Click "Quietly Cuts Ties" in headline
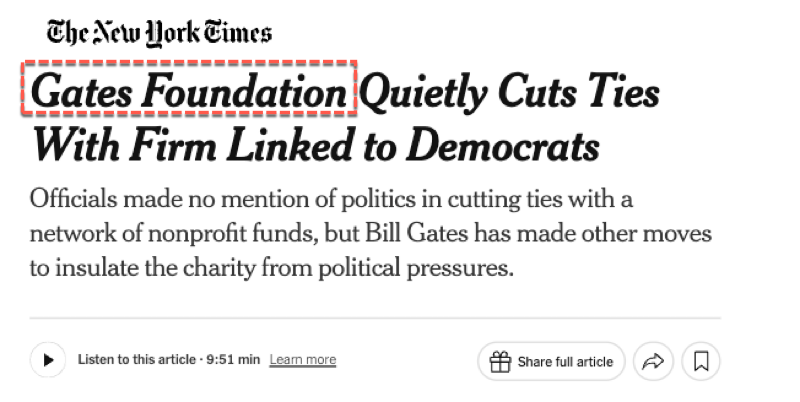 coord(508,93)
